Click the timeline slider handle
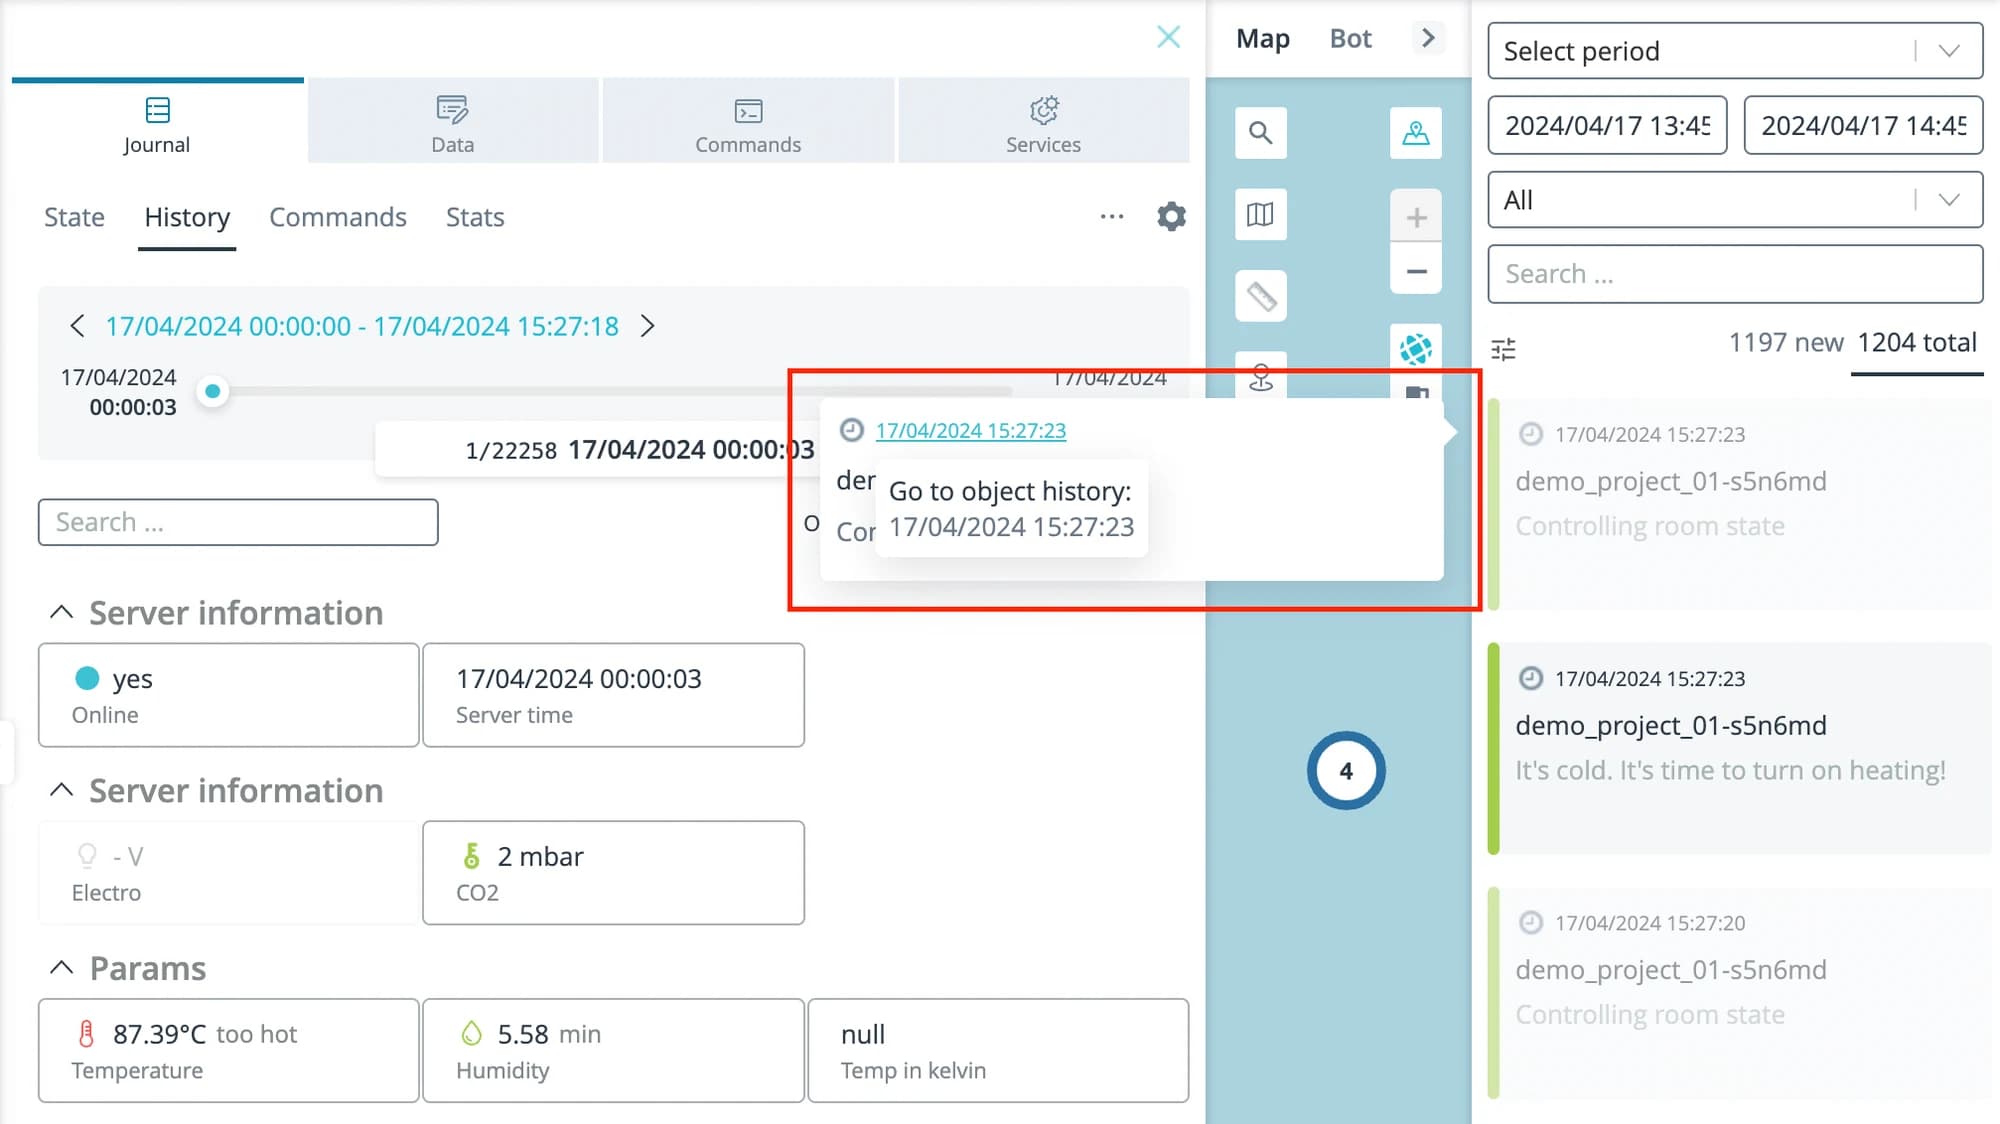Viewport: 2000px width, 1124px height. (x=212, y=391)
